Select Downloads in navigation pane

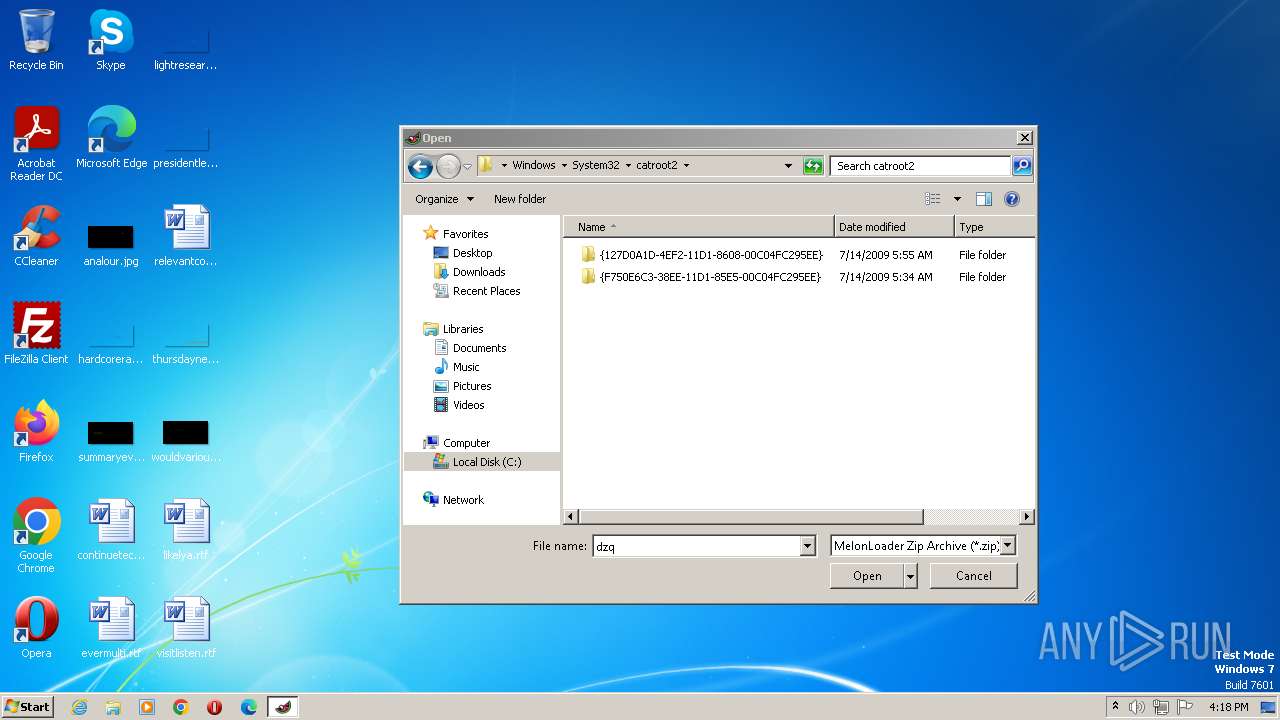479,272
